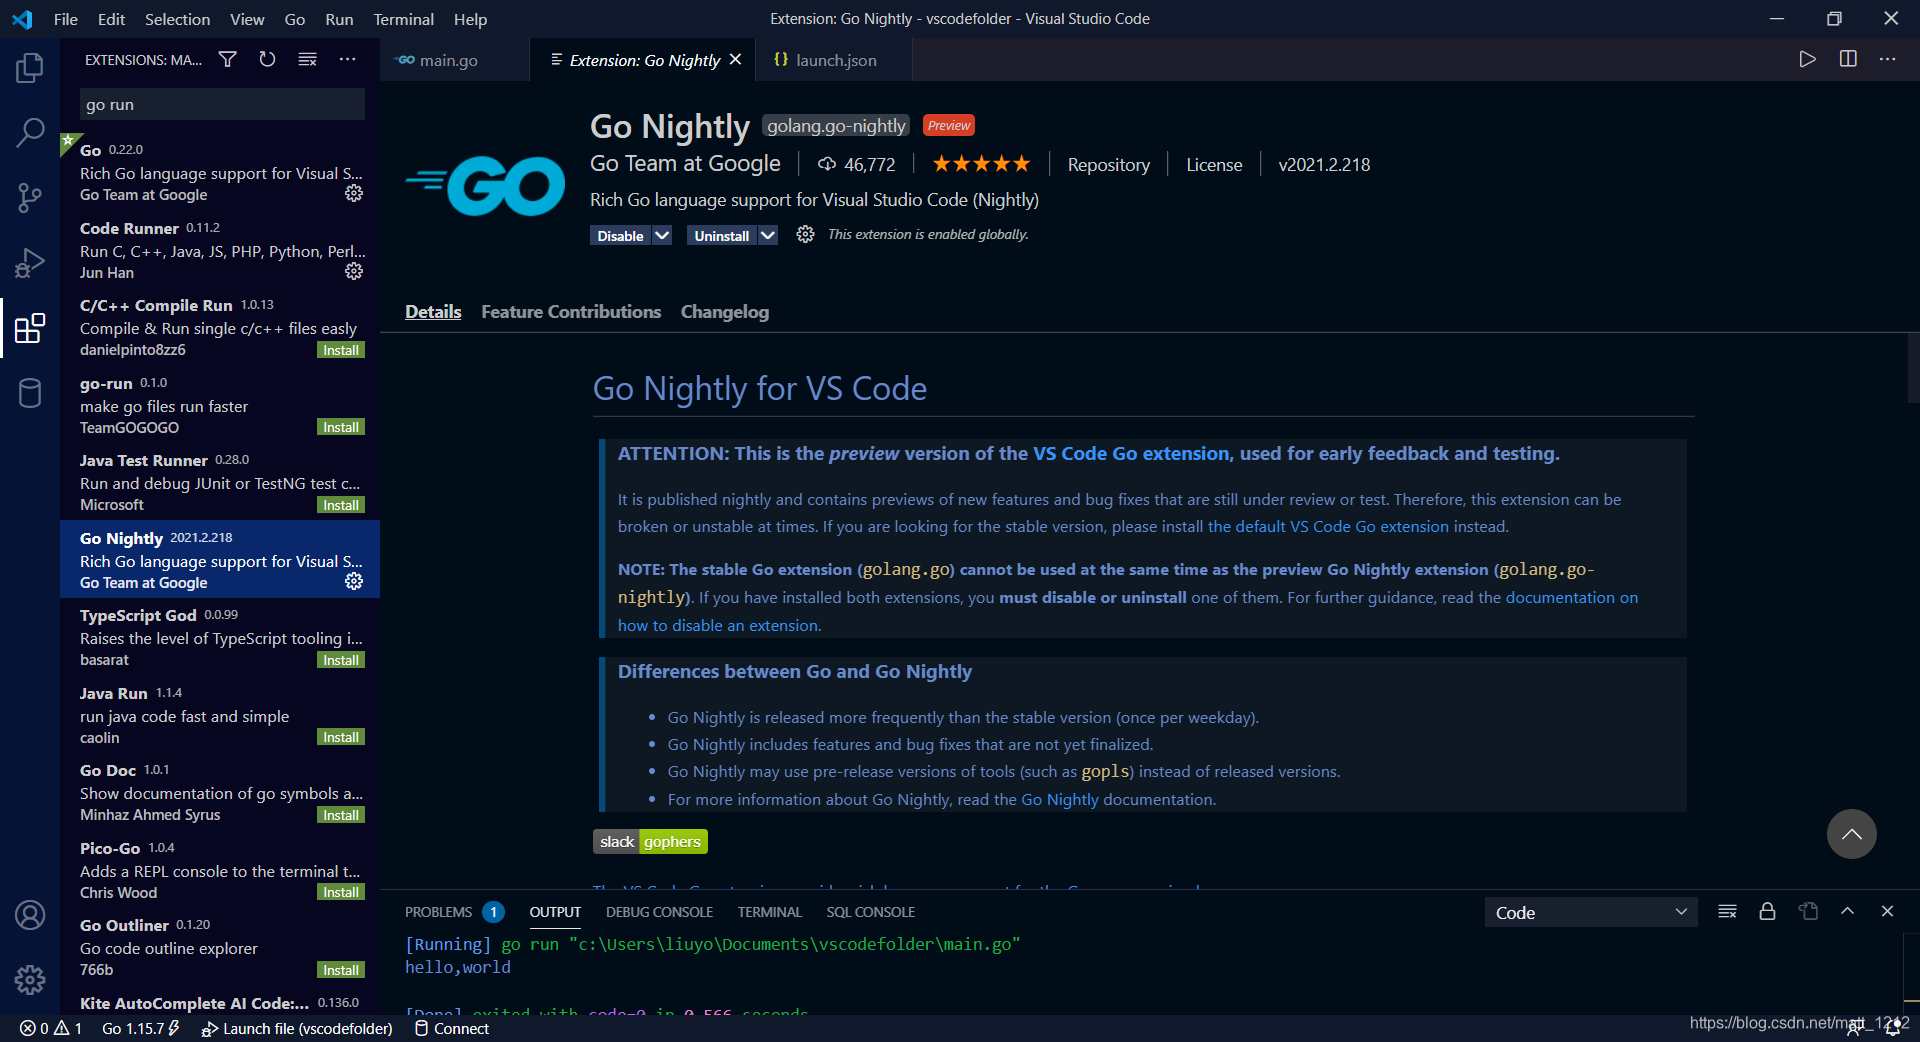This screenshot has width=1920, height=1042.
Task: Split the editor to the right
Action: pos(1848,59)
